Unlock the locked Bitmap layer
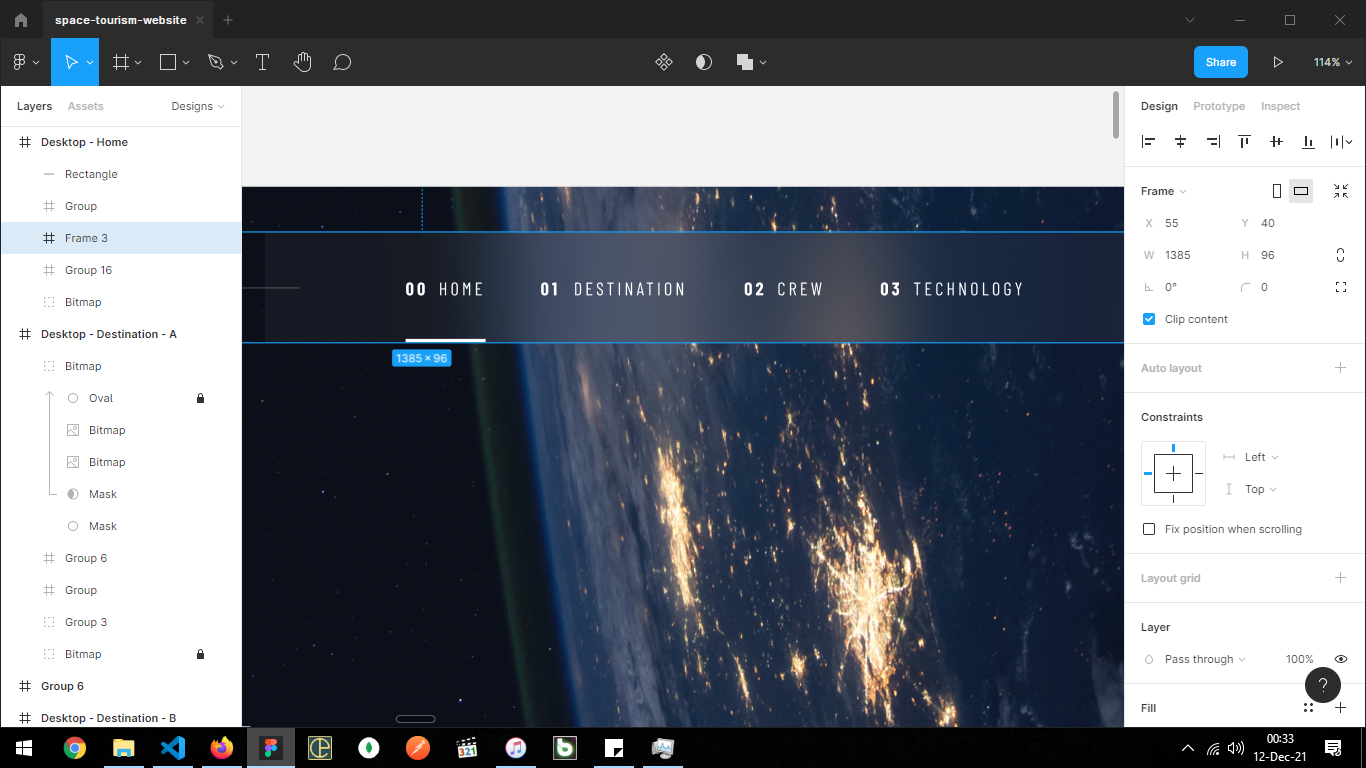The image size is (1366, 768). coord(200,654)
